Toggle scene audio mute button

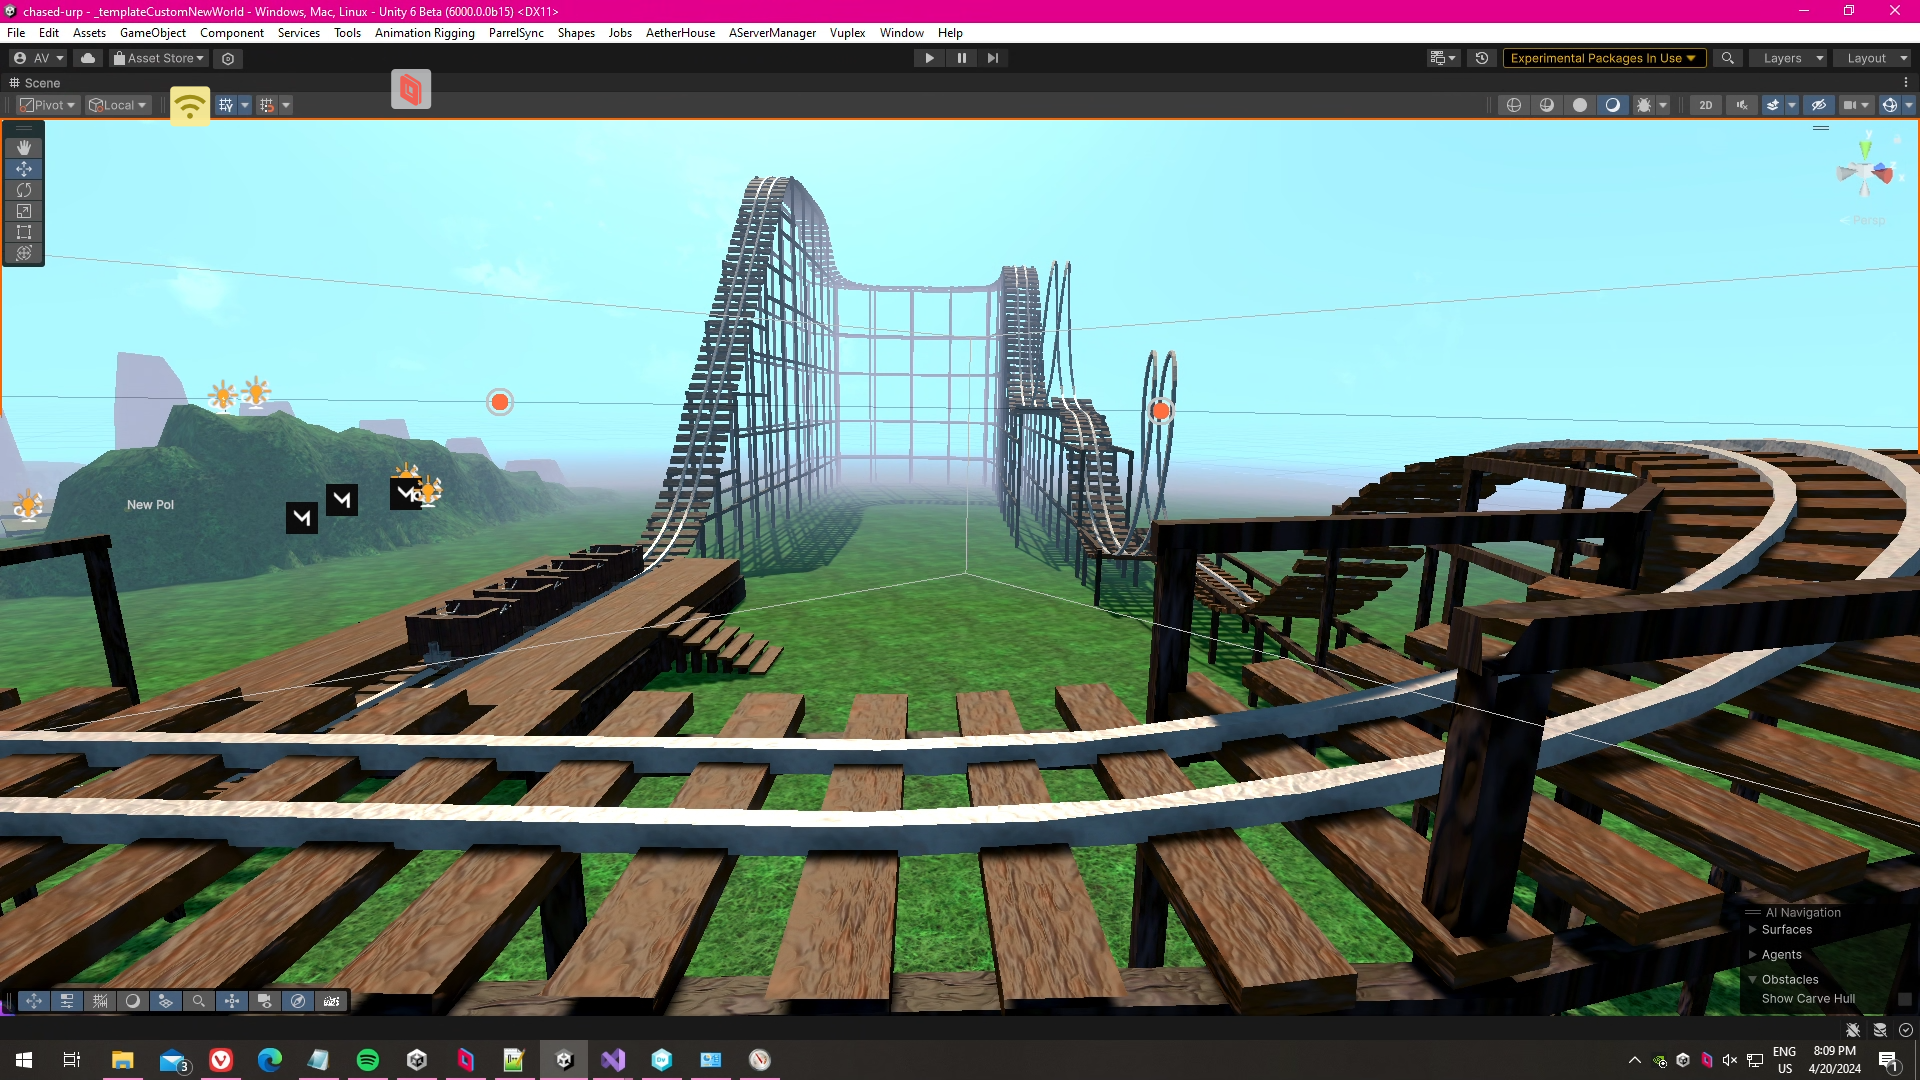pos(1742,105)
